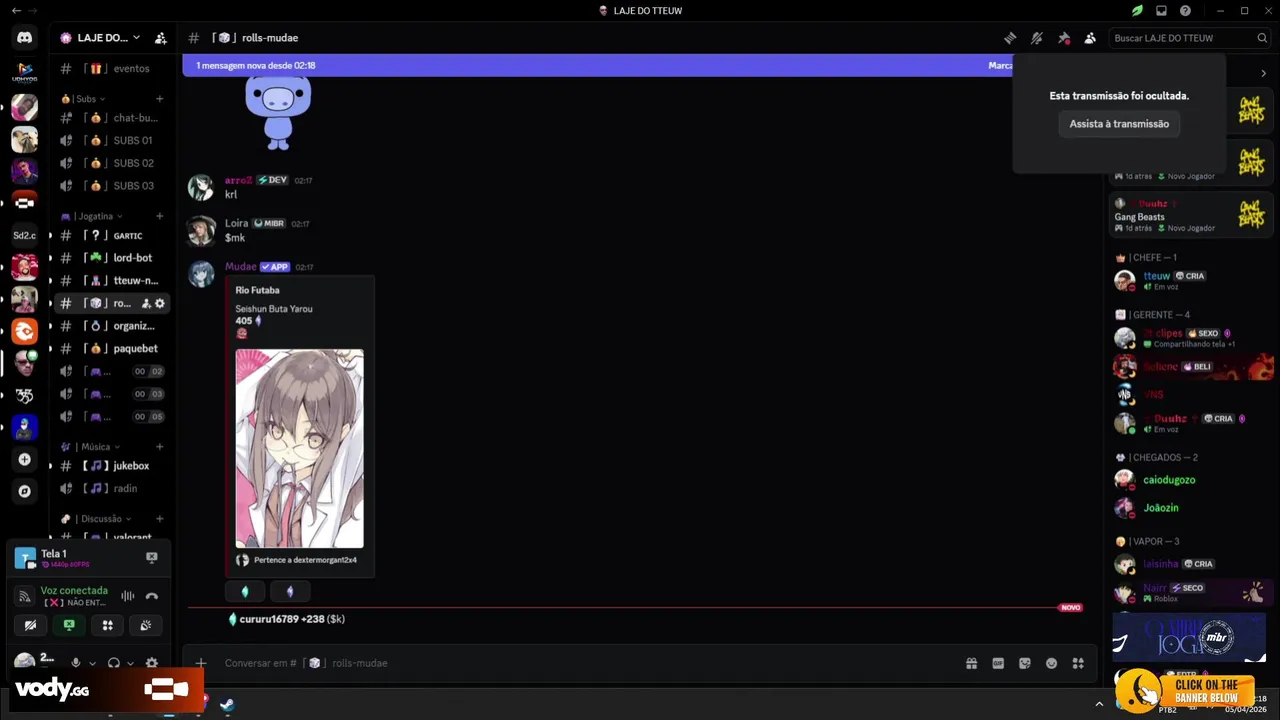
Task: Open GIF picker
Action: click(998, 663)
